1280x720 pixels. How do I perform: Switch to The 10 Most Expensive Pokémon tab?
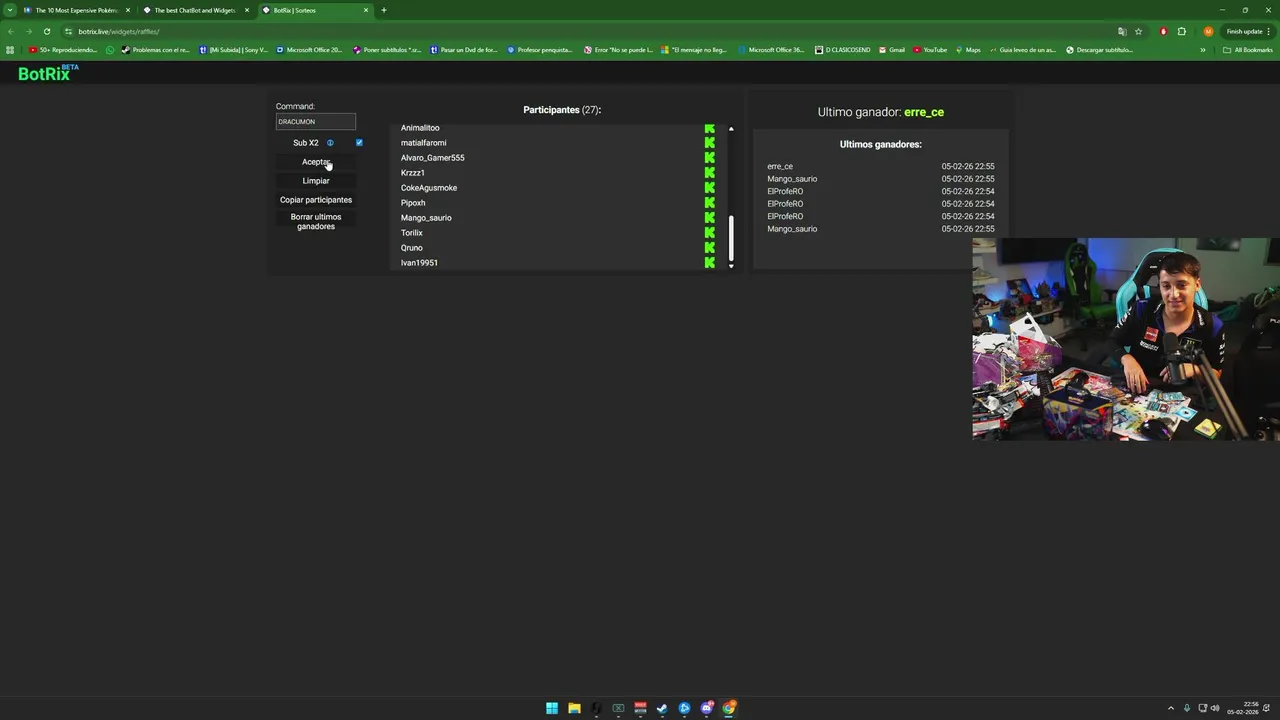77,10
